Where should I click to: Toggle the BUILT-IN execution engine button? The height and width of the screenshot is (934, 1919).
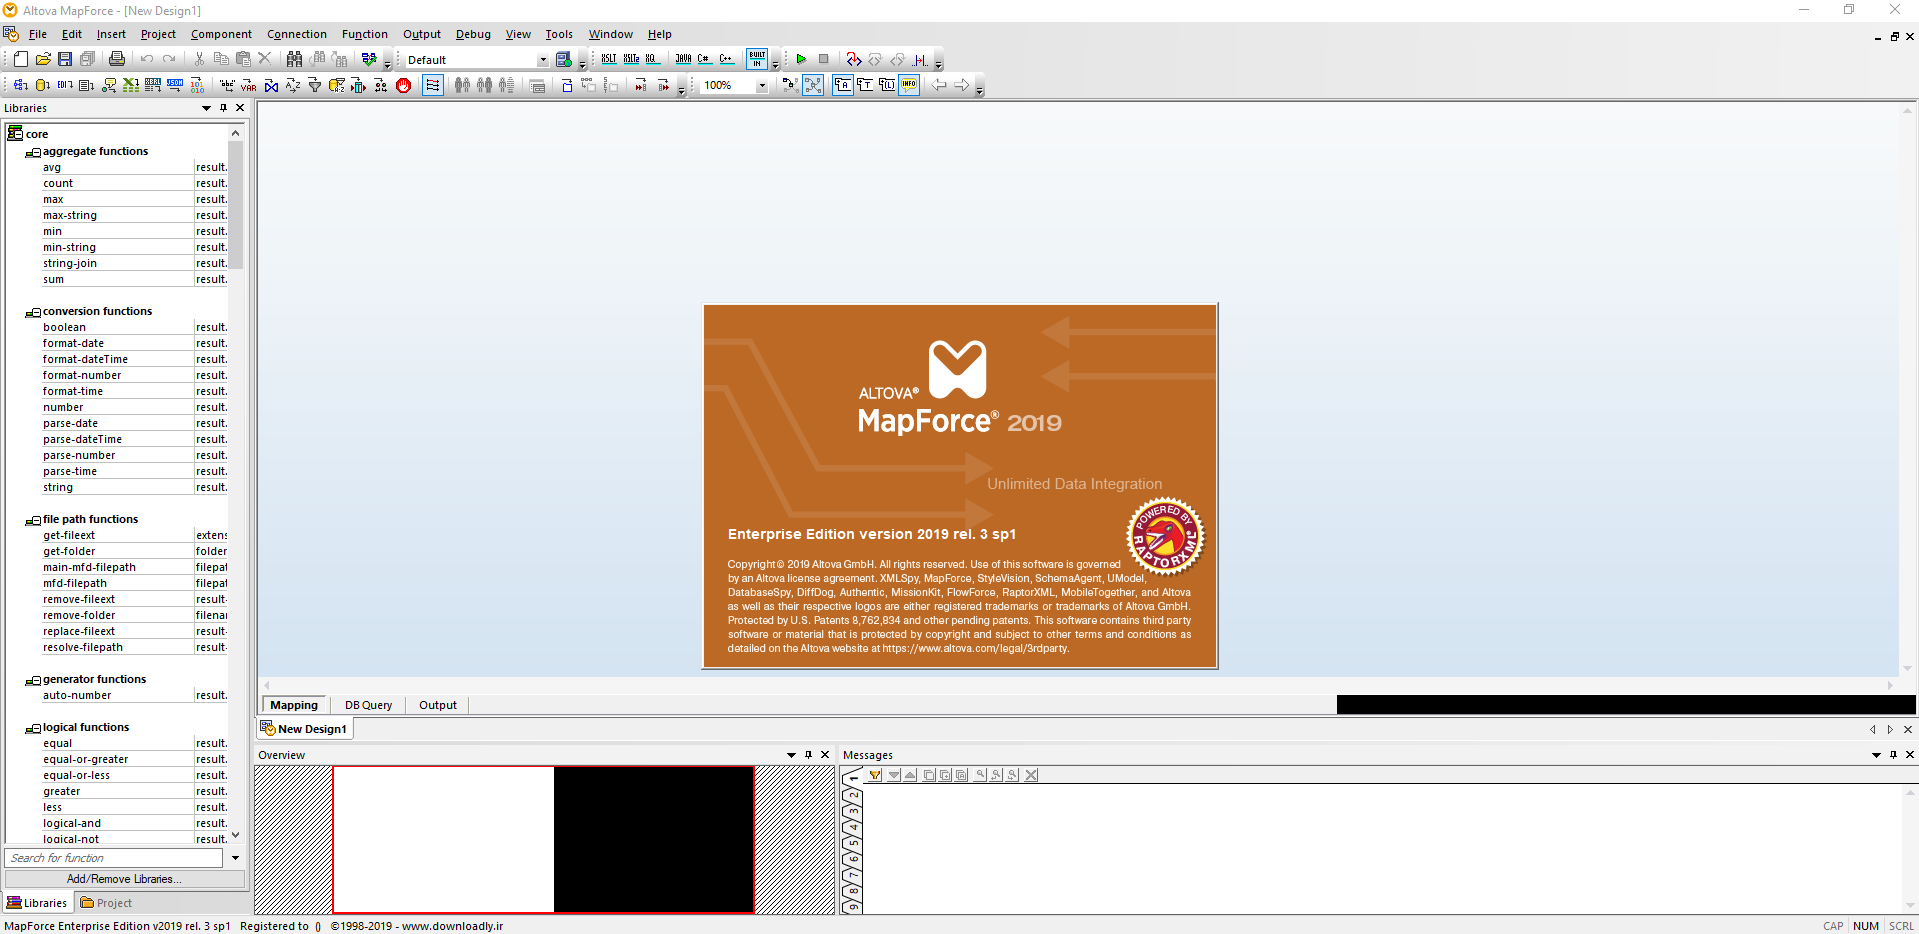pyautogui.click(x=756, y=59)
